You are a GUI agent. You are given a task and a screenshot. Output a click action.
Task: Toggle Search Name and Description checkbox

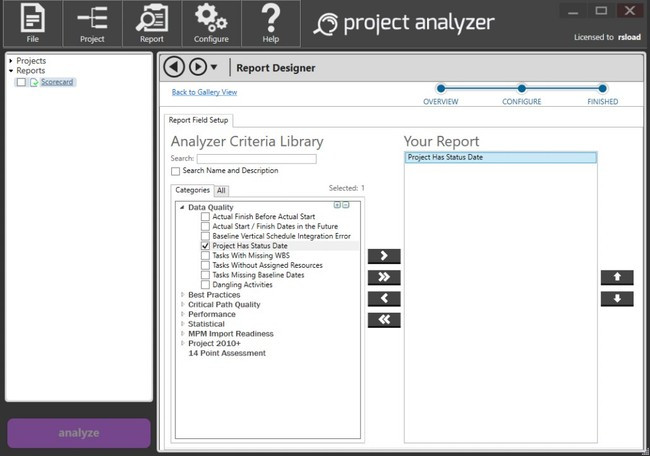pyautogui.click(x=176, y=171)
